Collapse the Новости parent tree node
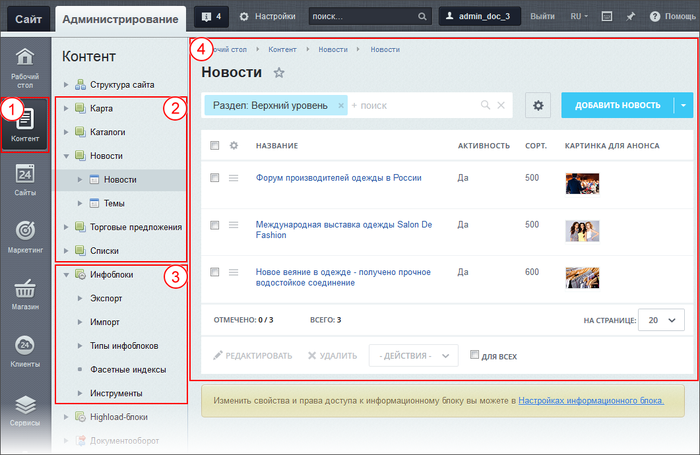700x455 pixels. click(66, 156)
